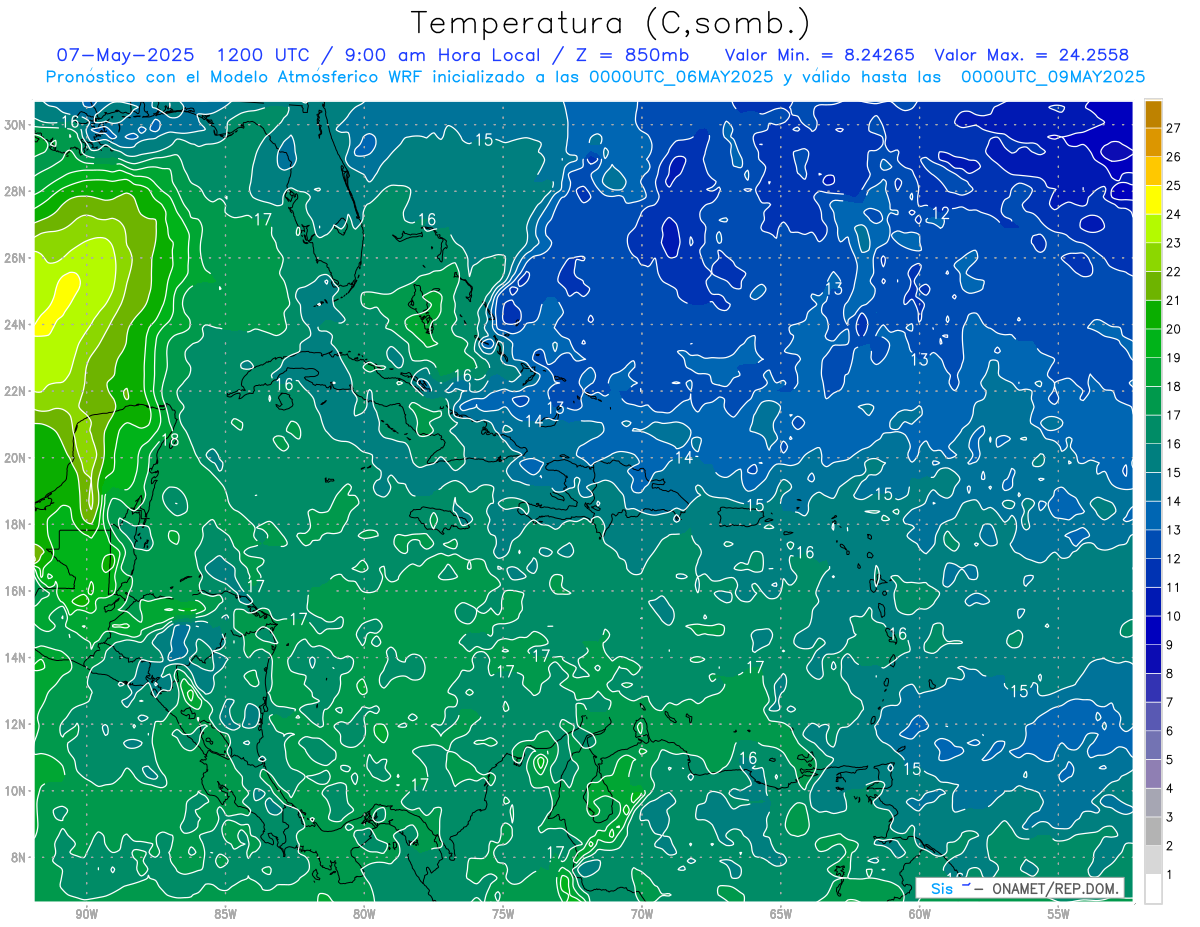
Task: Click the '20N' latitude axis label
Action: tap(15, 457)
